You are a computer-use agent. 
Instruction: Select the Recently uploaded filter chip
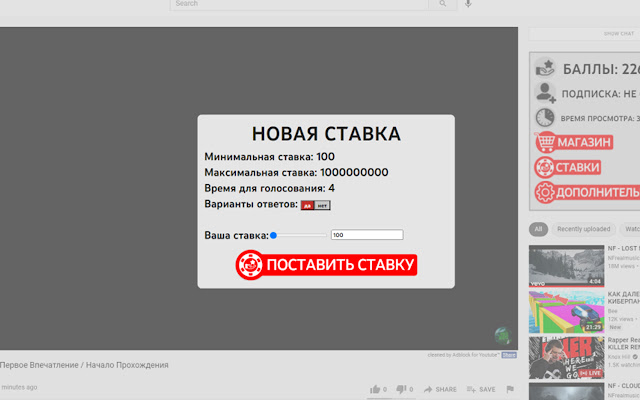coord(584,229)
